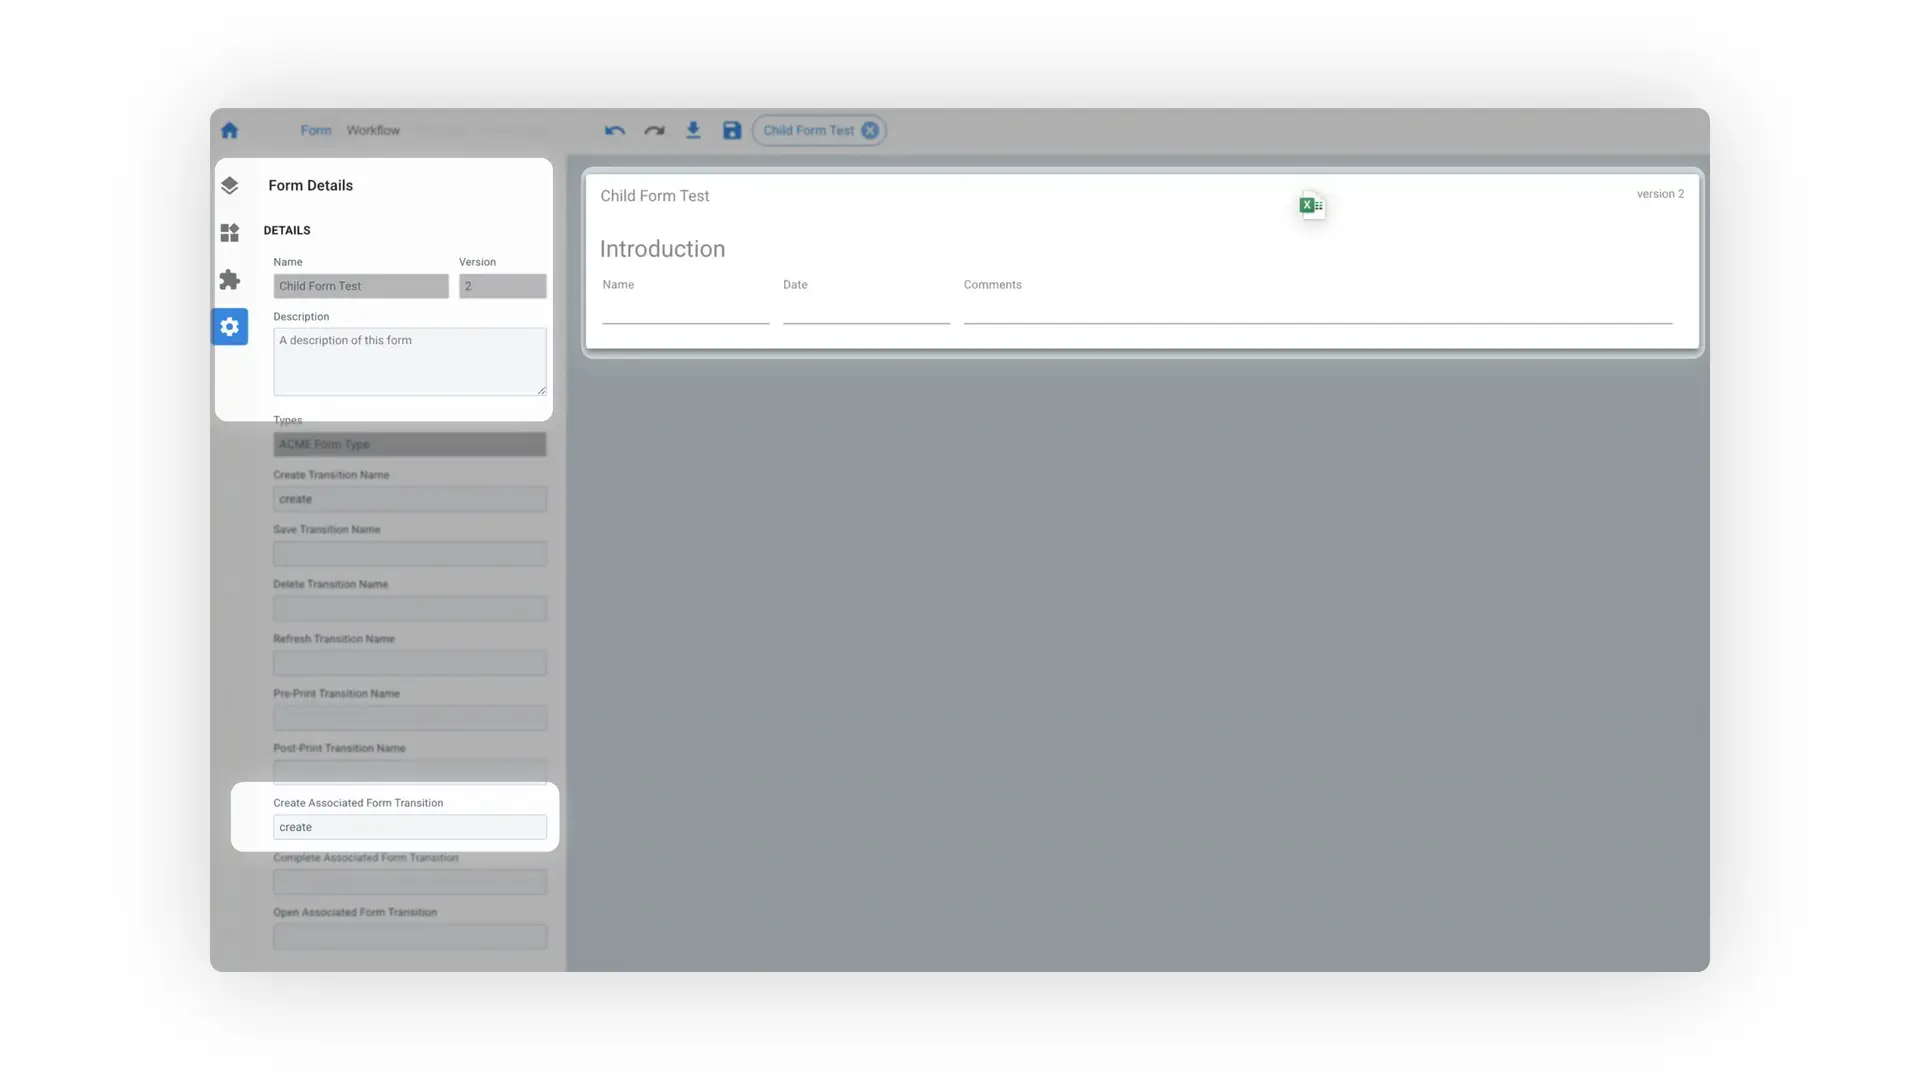Open the Create Associated Form Transition field
1920x1080 pixels.
pyautogui.click(x=409, y=827)
